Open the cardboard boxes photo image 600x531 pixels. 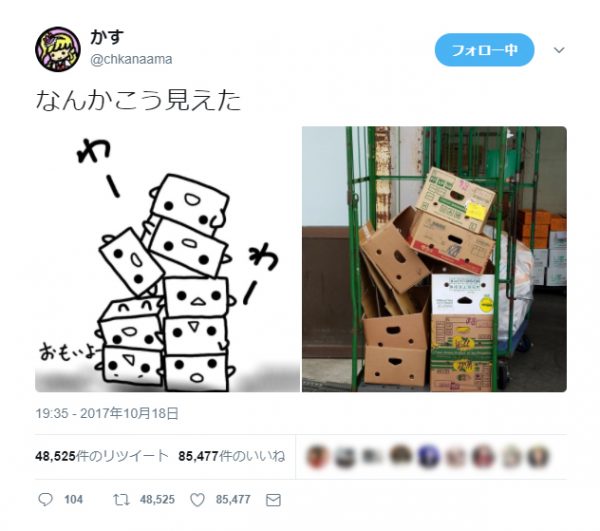point(434,259)
